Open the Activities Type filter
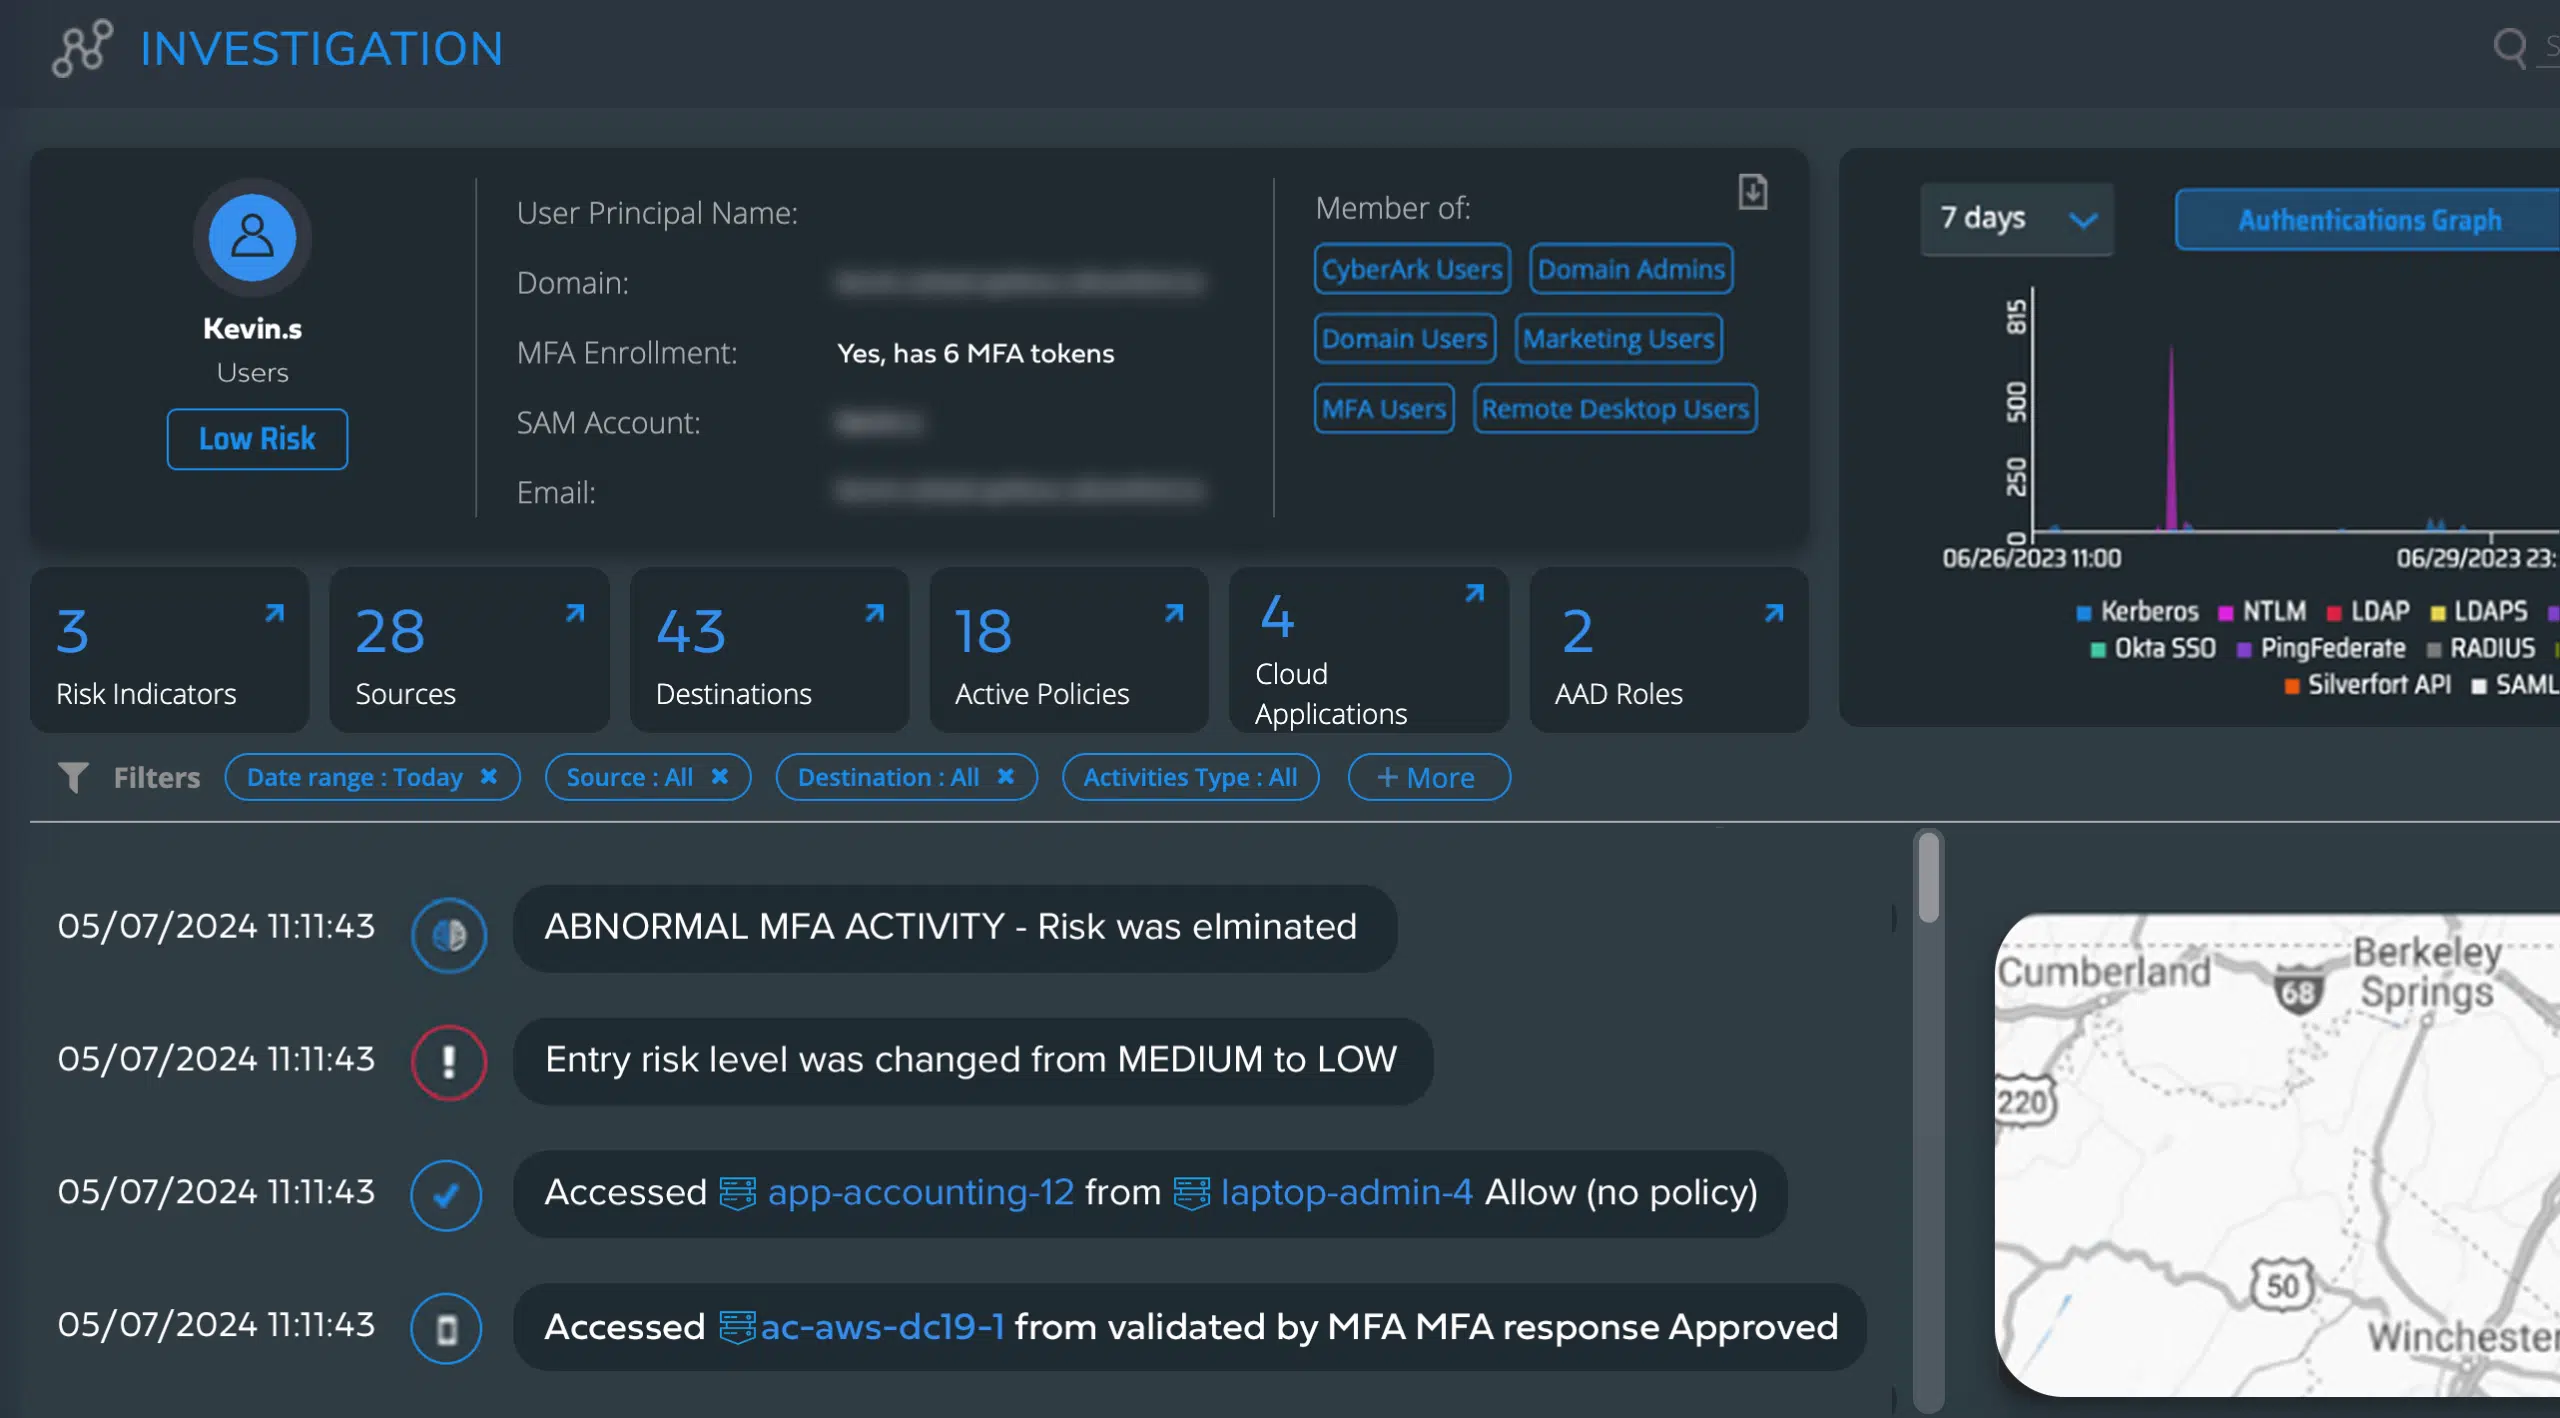 point(1190,777)
